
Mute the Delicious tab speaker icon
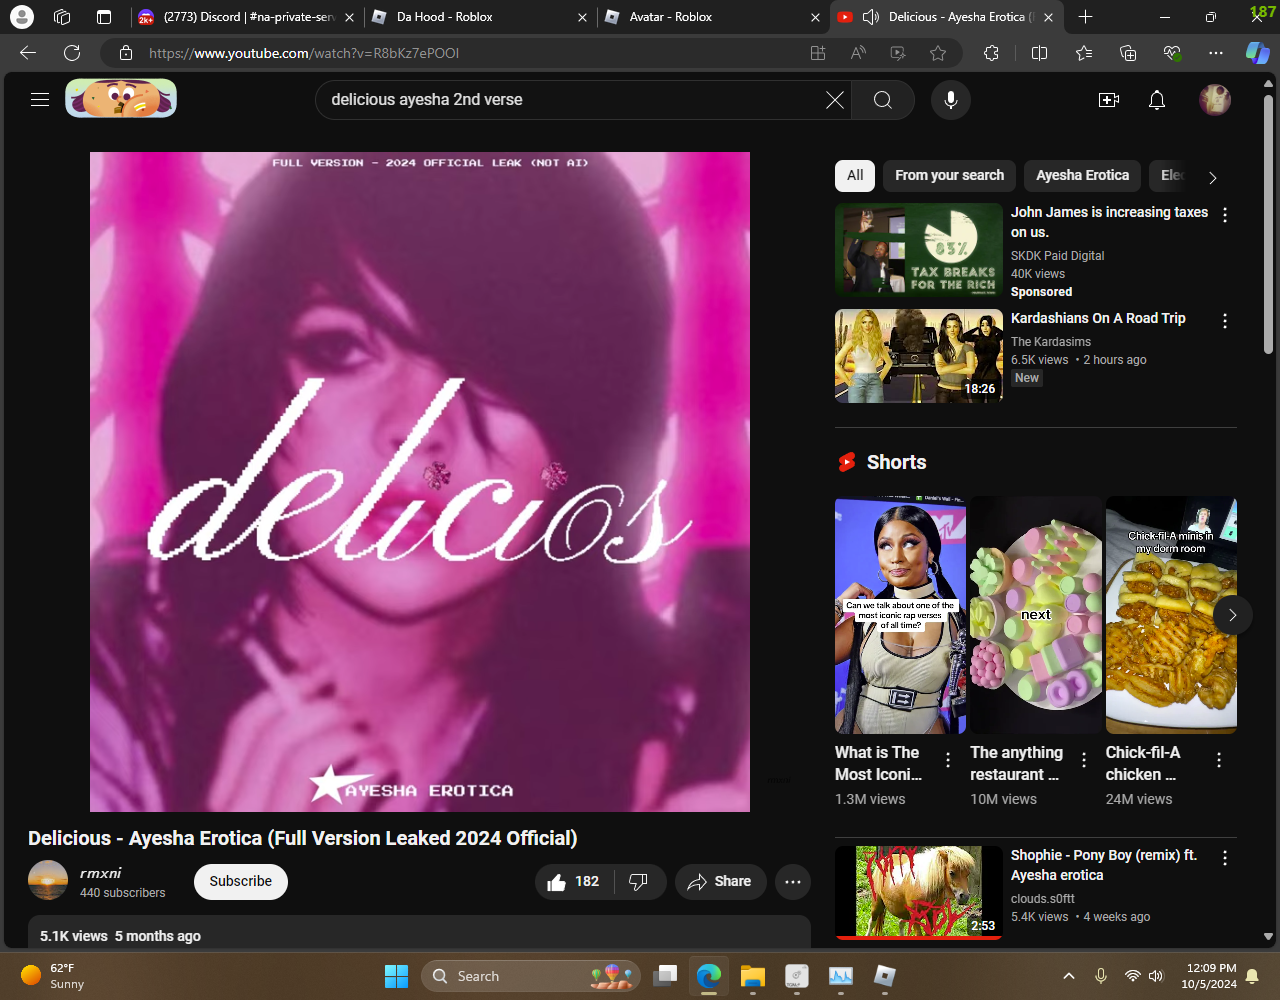tap(871, 17)
